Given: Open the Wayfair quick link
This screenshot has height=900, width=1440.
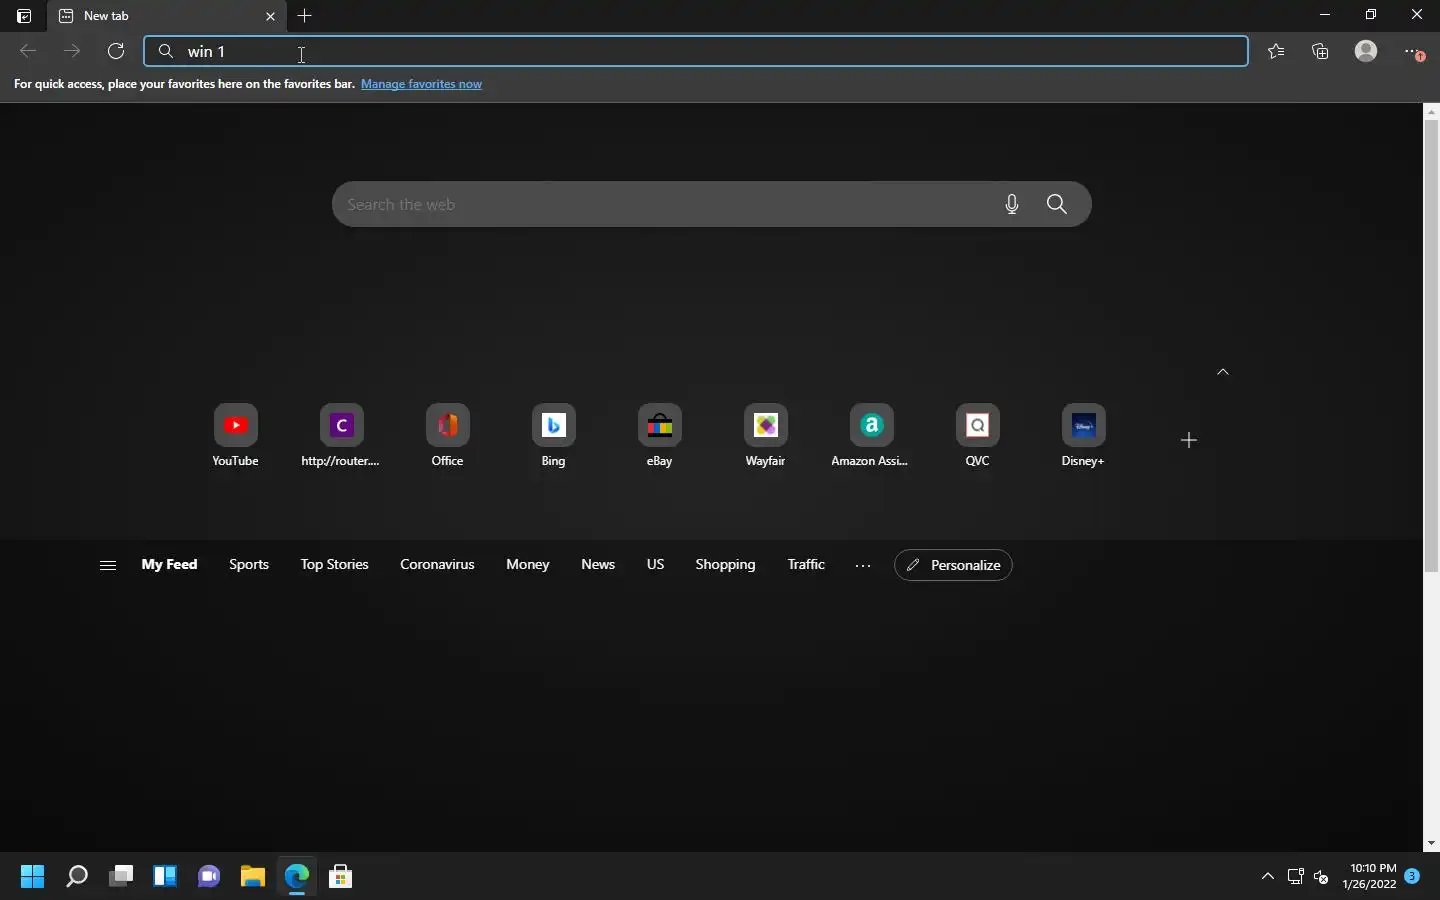Looking at the screenshot, I should pos(765,436).
